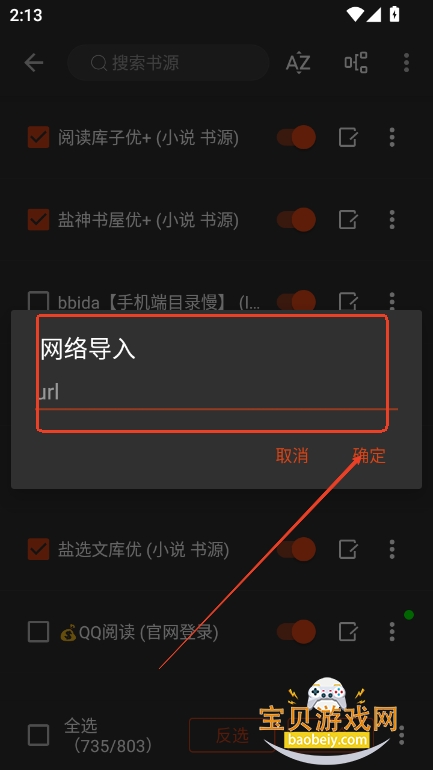Edit the 盐神书屋优+ book source
433x770 pixels.
[x=348, y=220]
